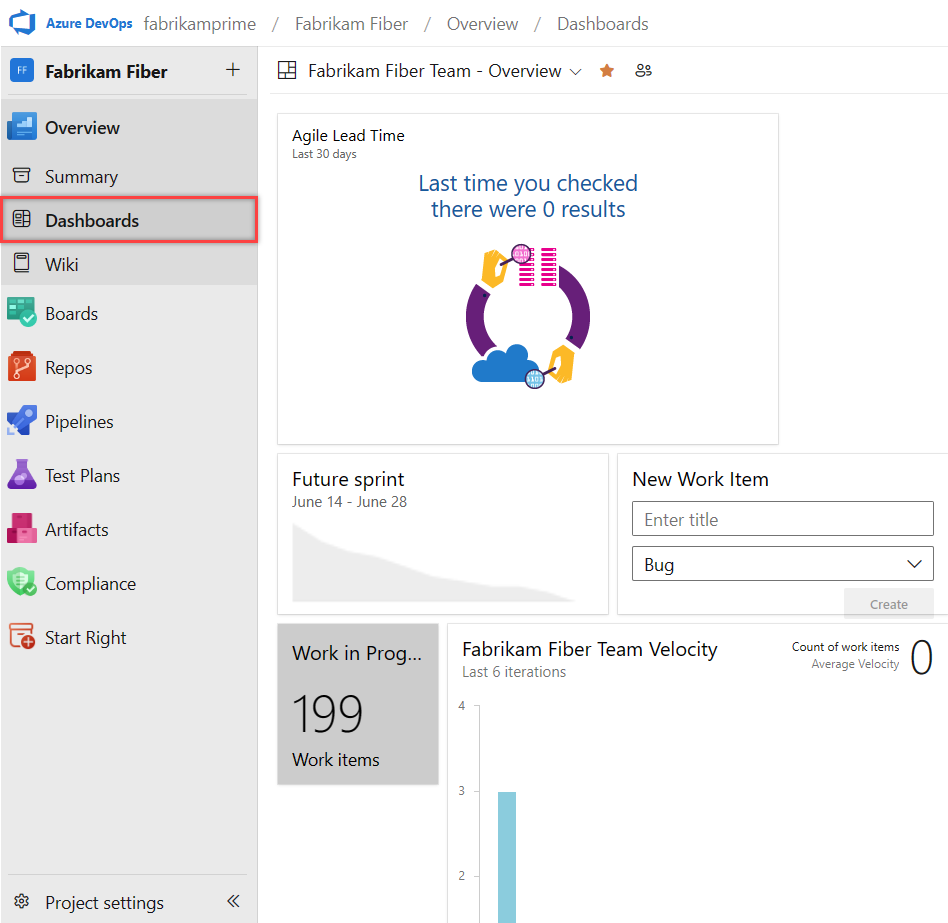Collapse the sidebar with double chevron

click(x=233, y=901)
